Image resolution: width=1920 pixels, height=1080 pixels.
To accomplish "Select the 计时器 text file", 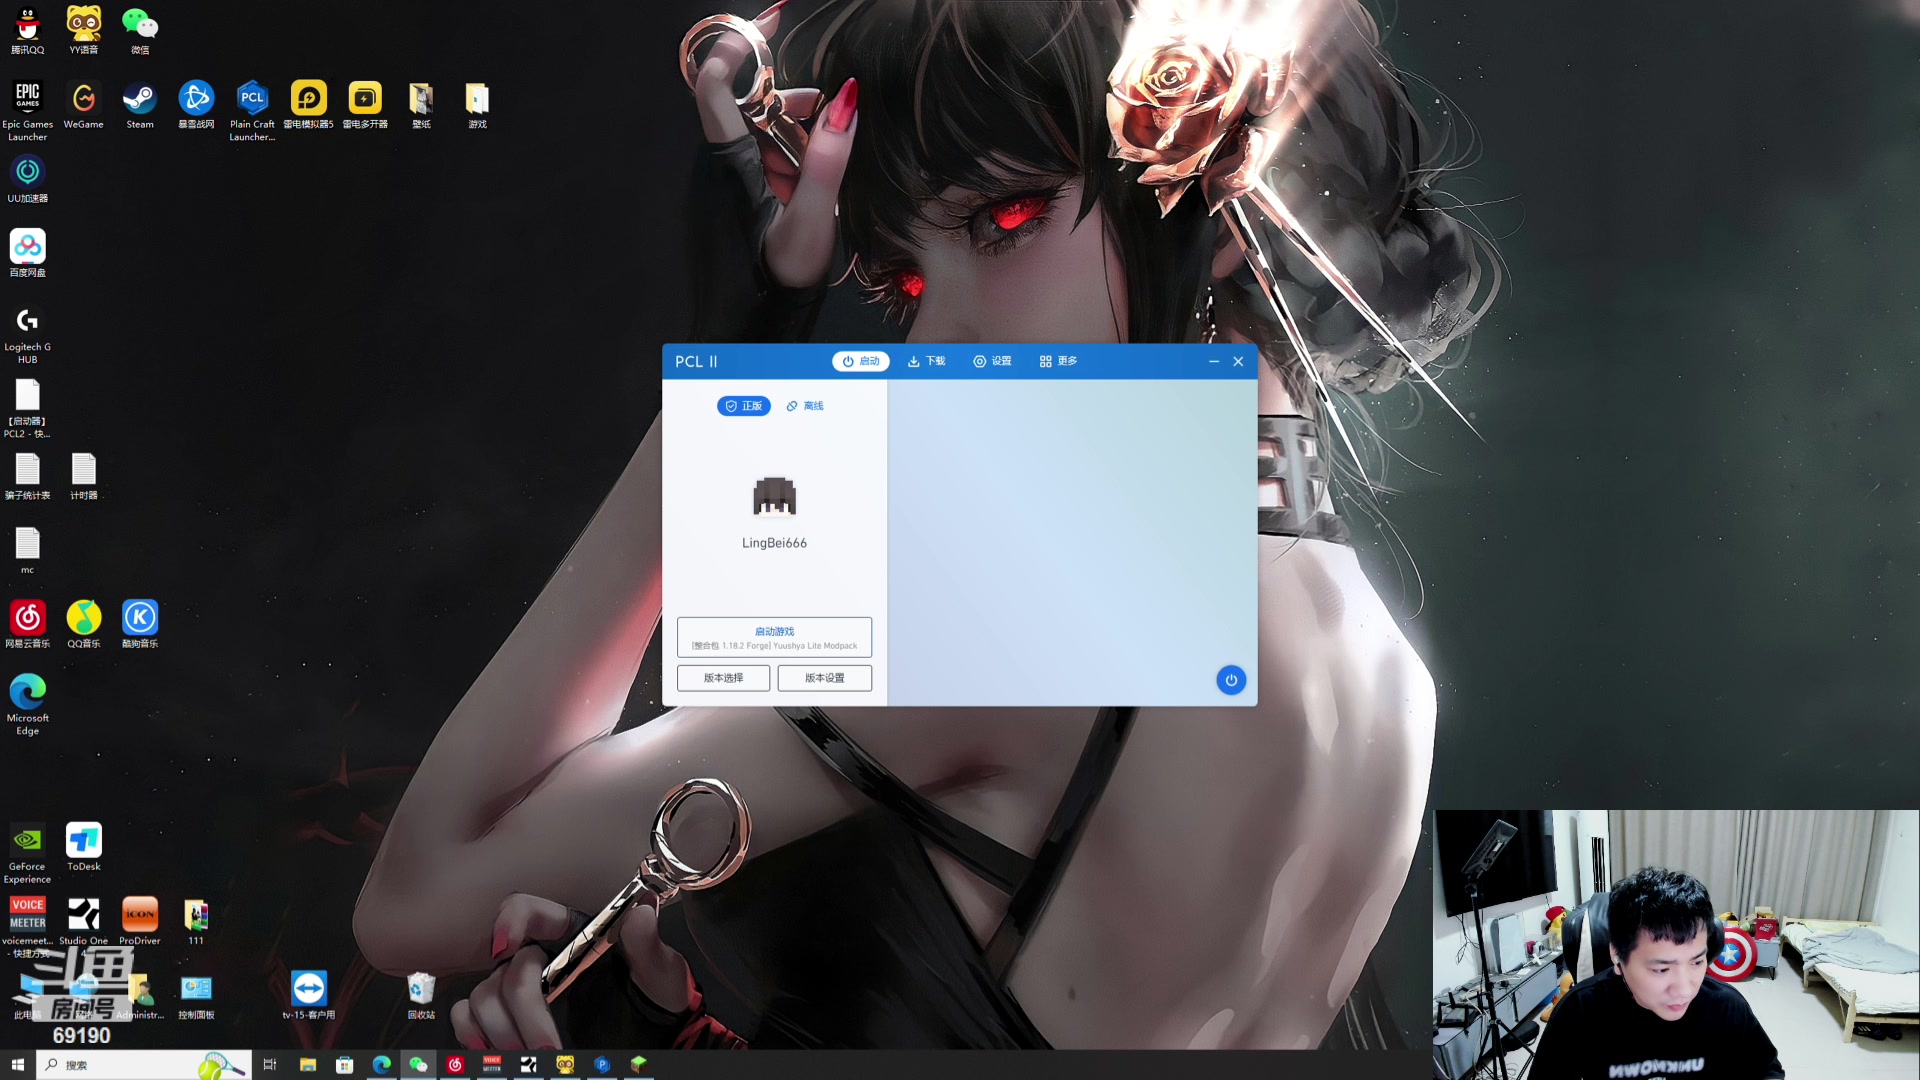I will tap(84, 476).
